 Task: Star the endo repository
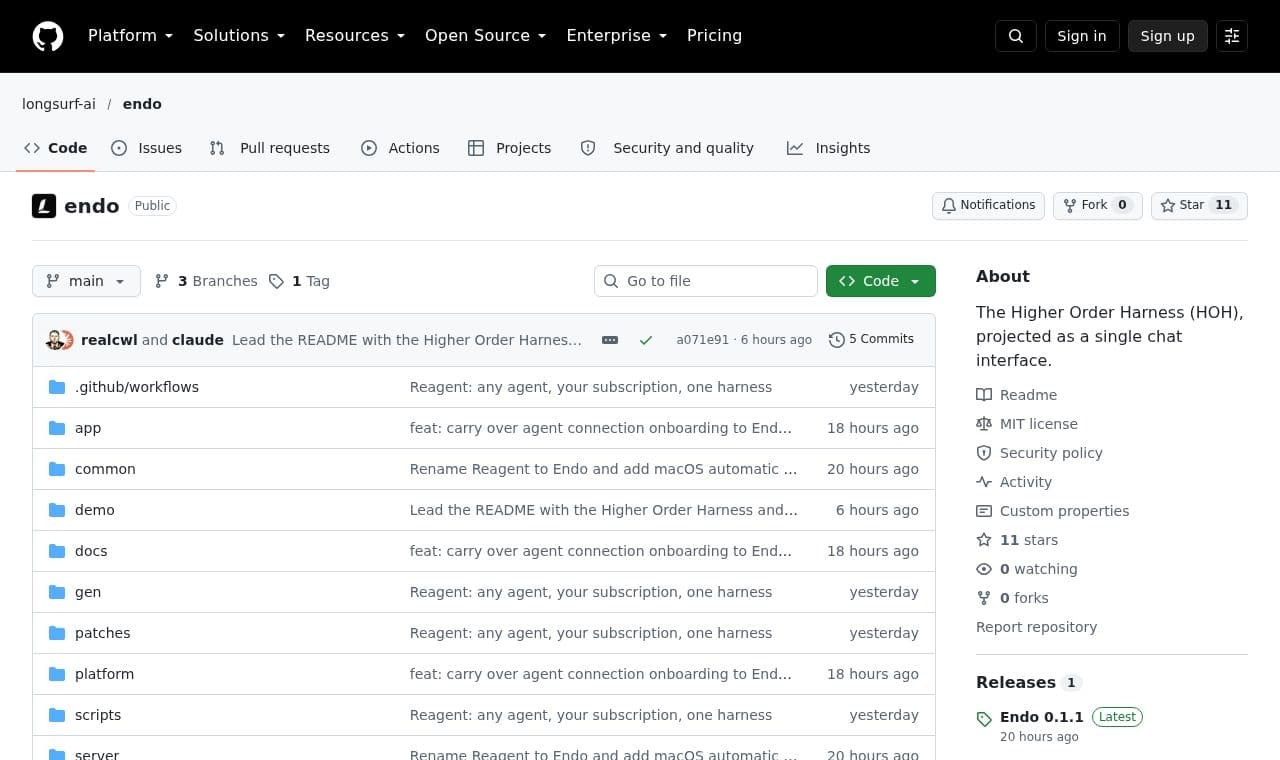(x=1199, y=206)
